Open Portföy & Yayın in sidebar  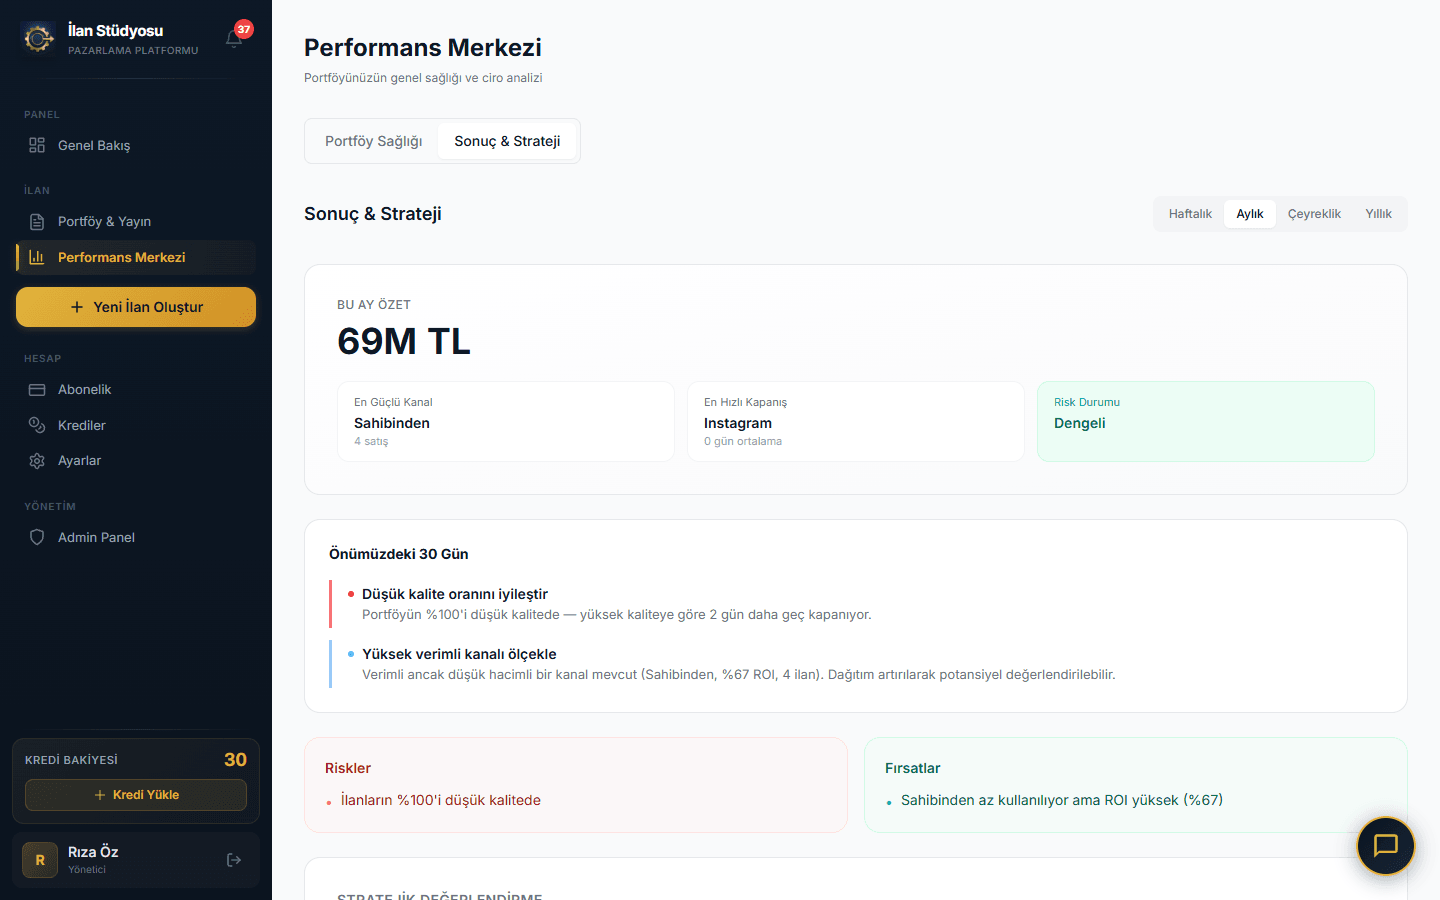click(104, 221)
